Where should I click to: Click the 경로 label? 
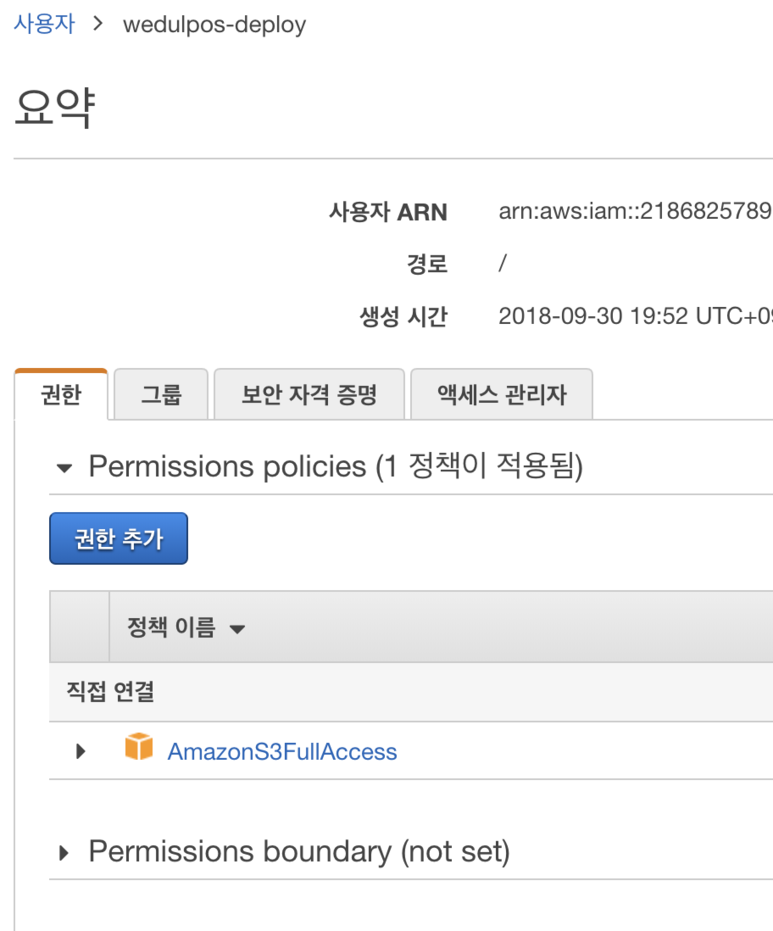click(427, 264)
